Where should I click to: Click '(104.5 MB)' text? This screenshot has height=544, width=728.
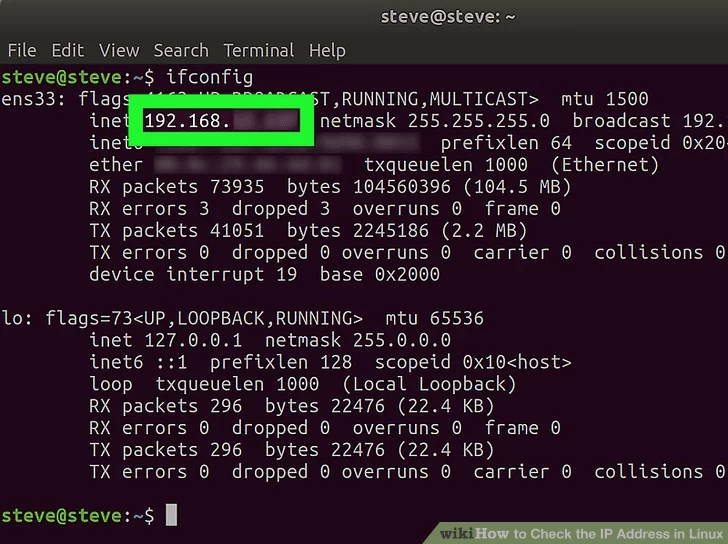tap(517, 187)
